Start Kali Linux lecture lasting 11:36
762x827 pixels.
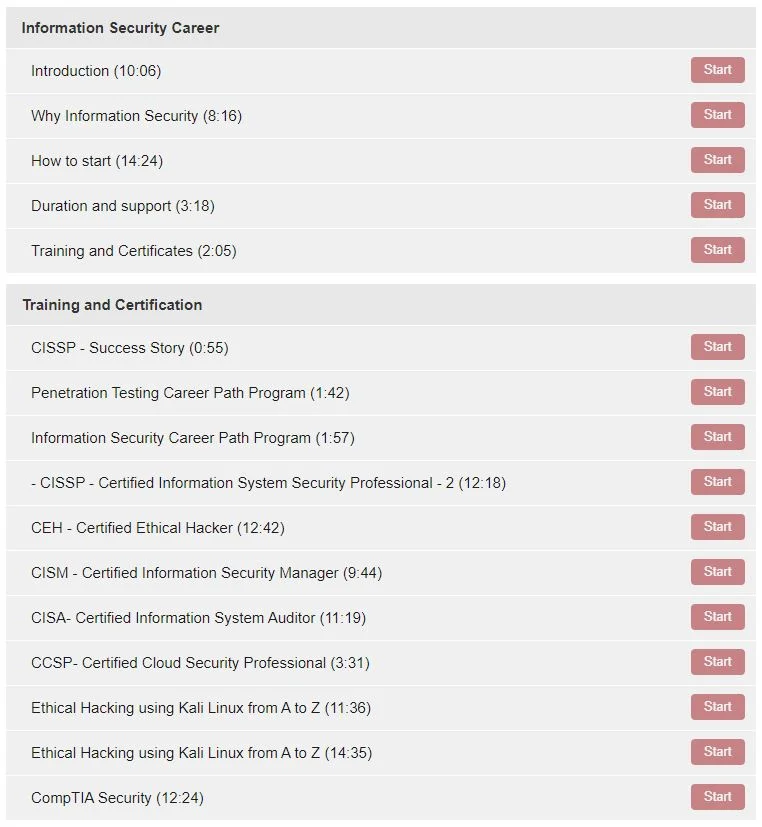717,707
